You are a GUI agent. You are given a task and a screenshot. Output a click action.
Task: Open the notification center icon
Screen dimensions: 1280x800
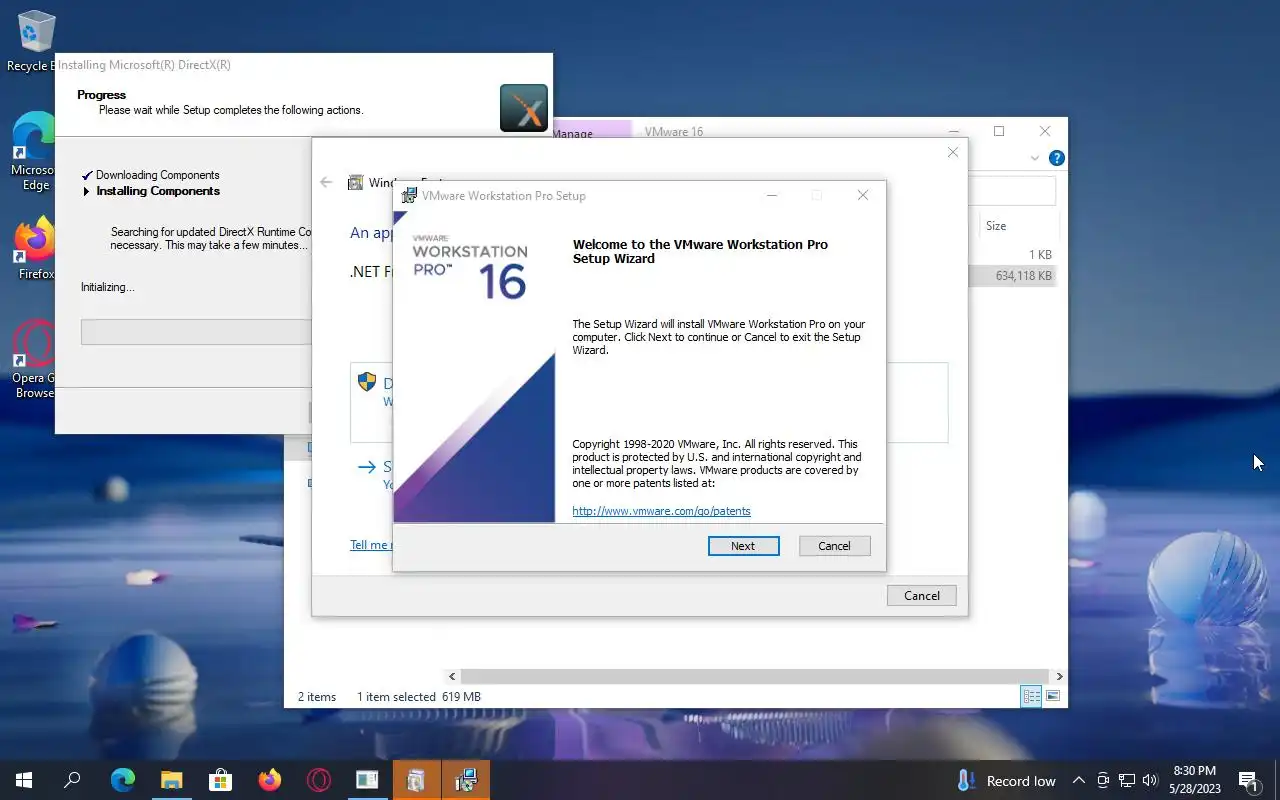1249,781
